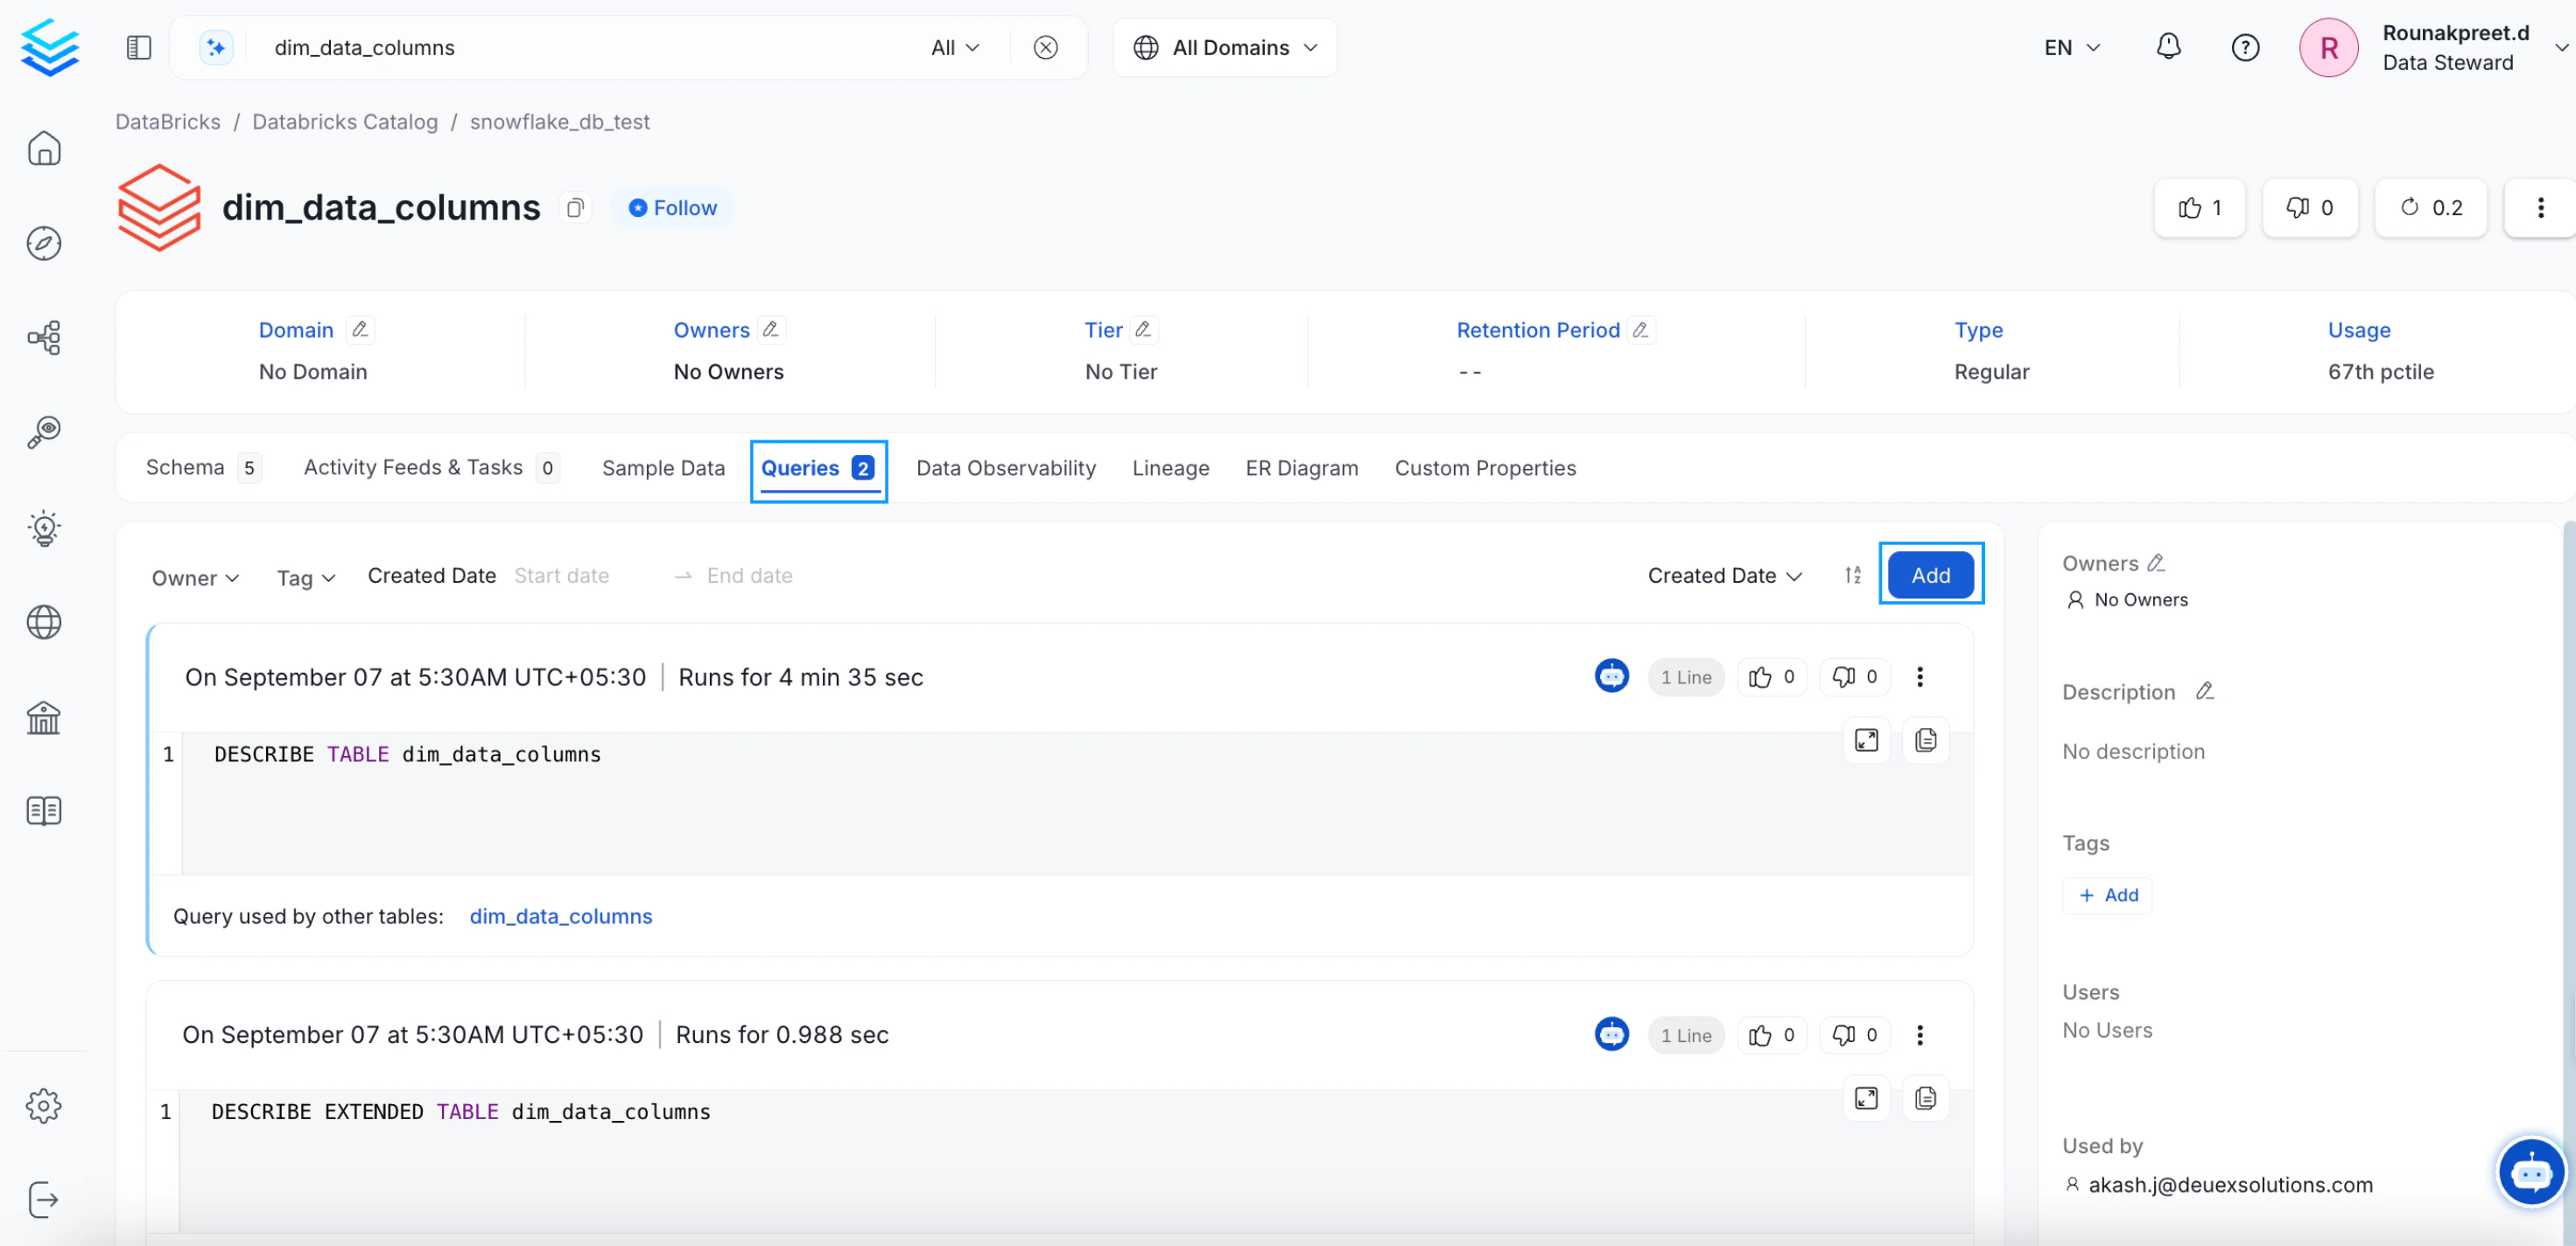Open Insights lightbulb icon in sidebar
The height and width of the screenshot is (1246, 2576).
44,527
